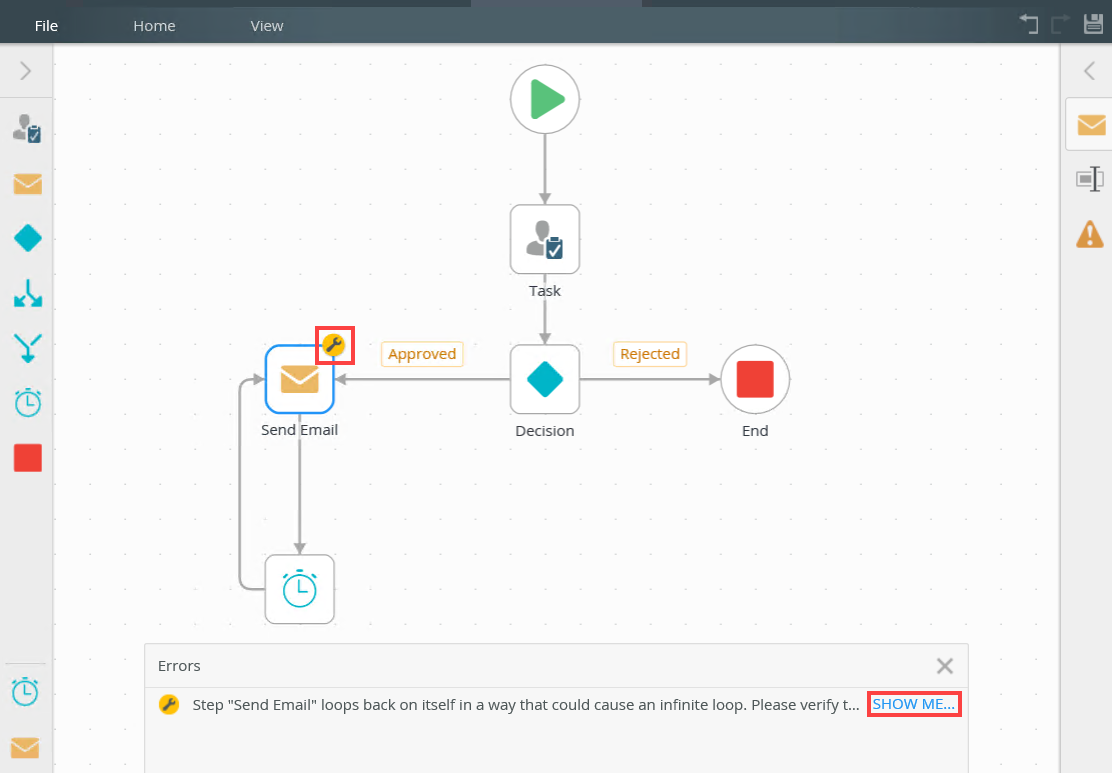Switch to the Home tab
Screen dimensions: 1112x773
pos(154,26)
